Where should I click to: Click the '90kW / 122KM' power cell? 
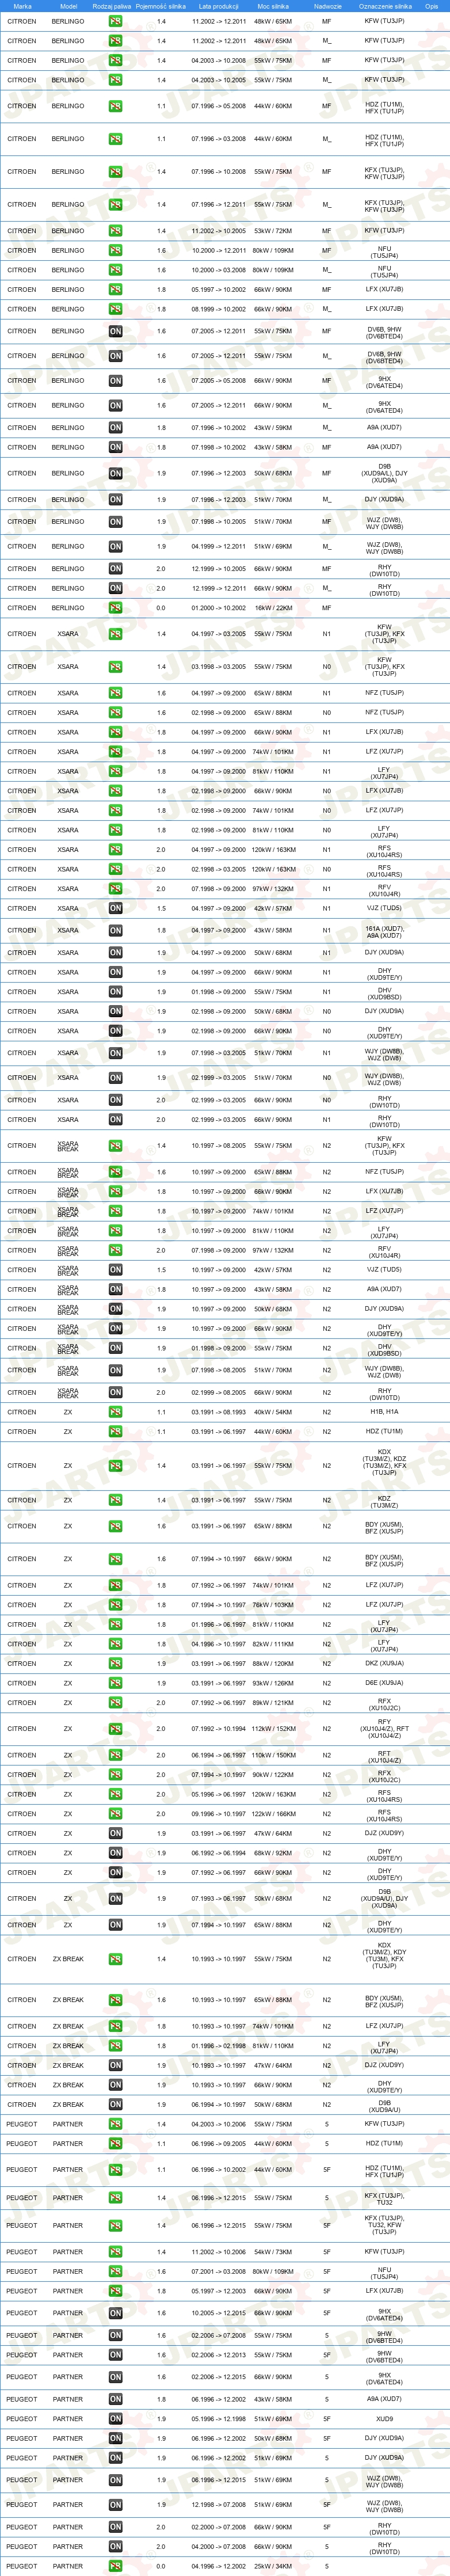coord(273,1775)
